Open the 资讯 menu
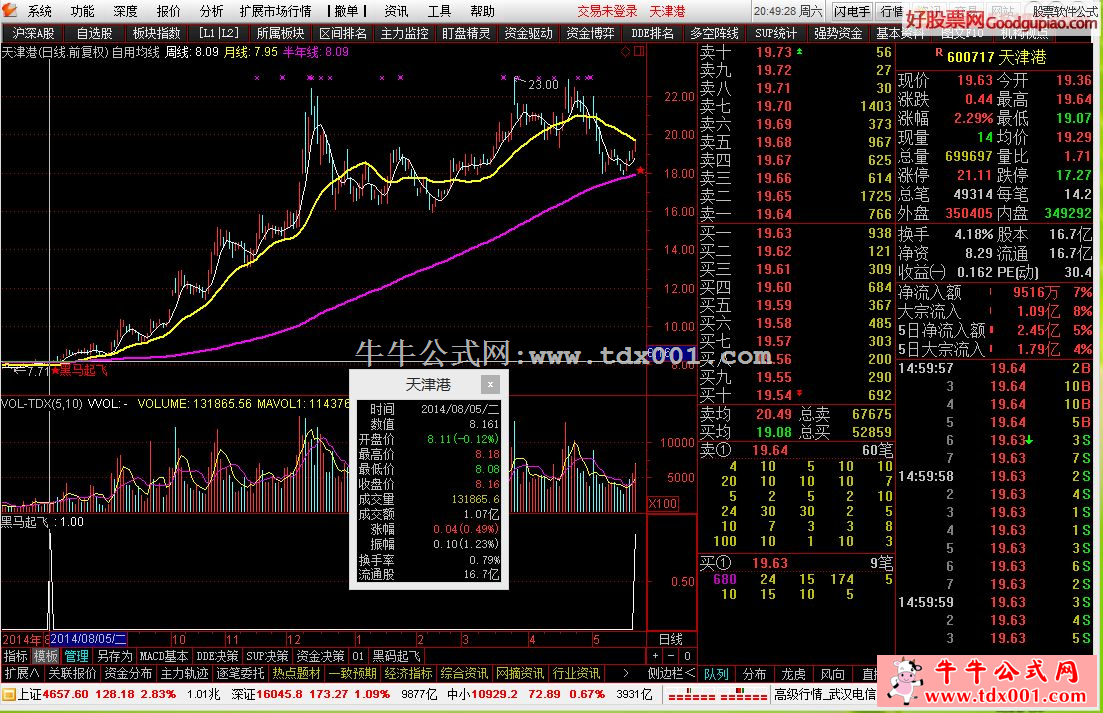Image resolution: width=1103 pixels, height=713 pixels. [396, 11]
